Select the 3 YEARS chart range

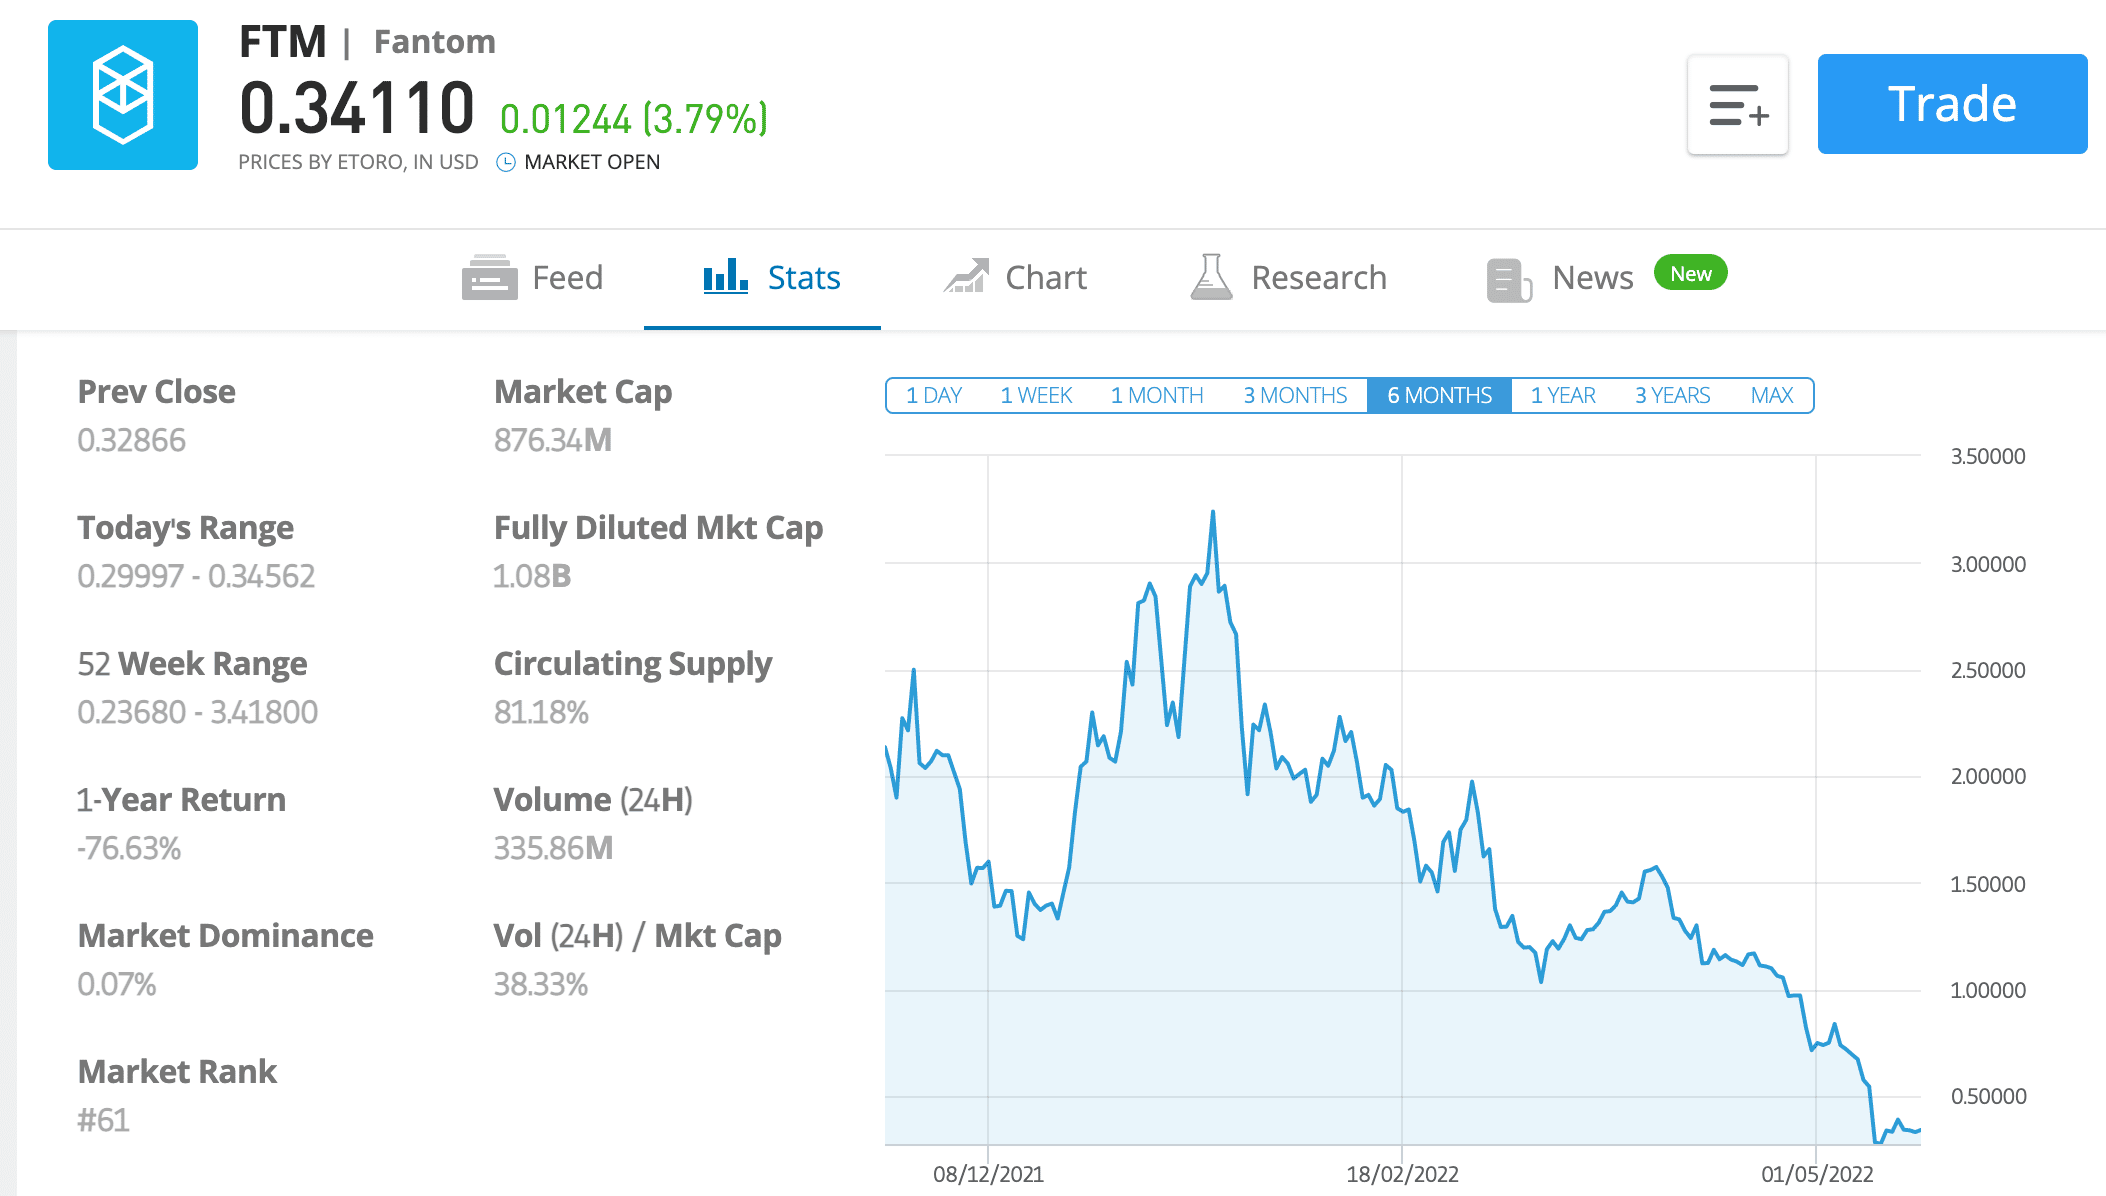(1672, 395)
